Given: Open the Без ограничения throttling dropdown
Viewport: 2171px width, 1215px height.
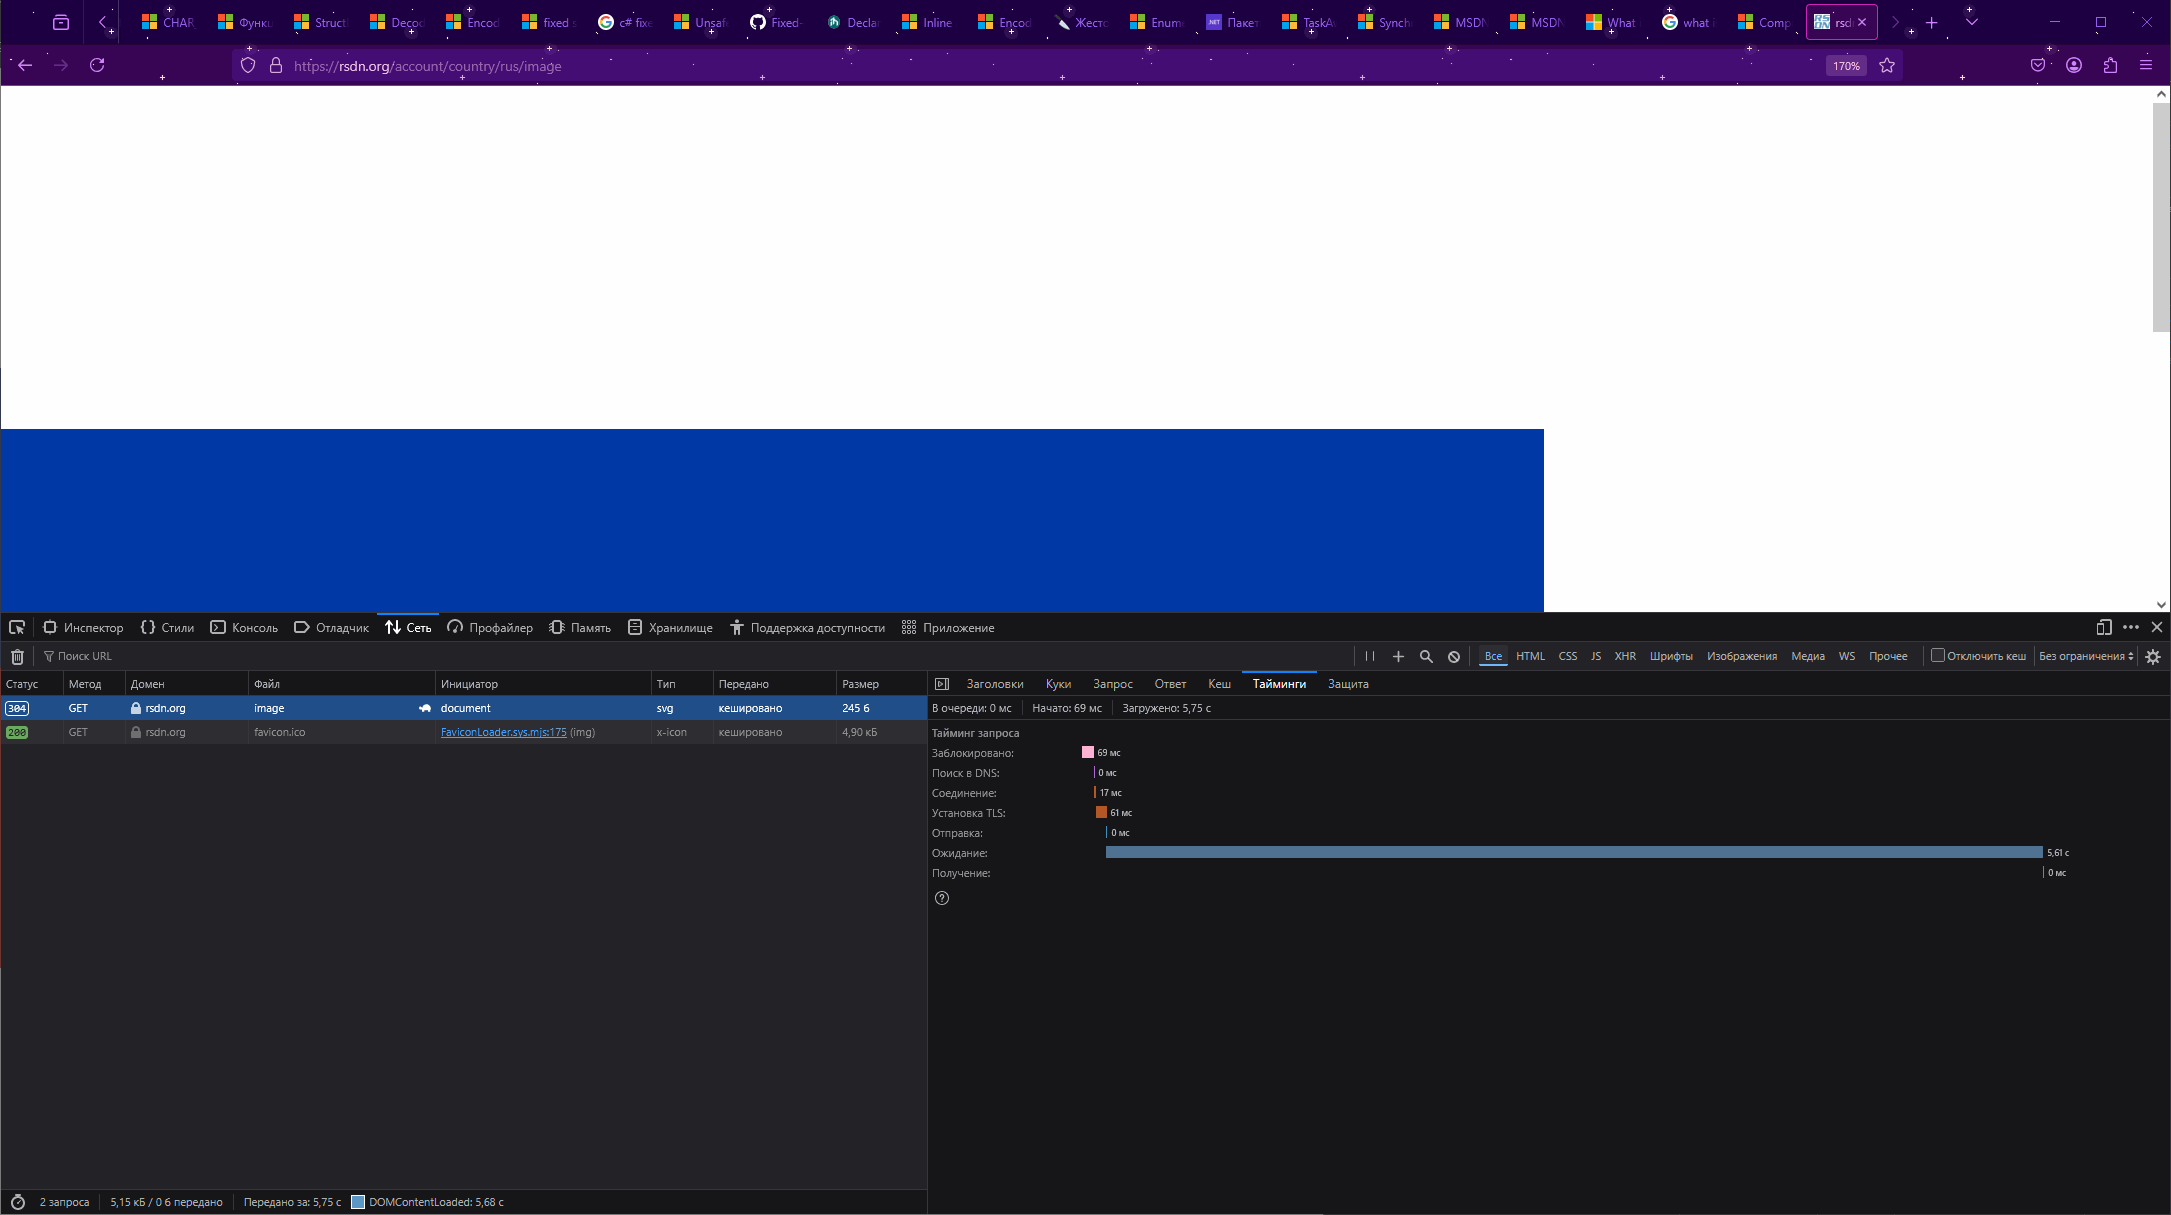Looking at the screenshot, I should point(2086,657).
